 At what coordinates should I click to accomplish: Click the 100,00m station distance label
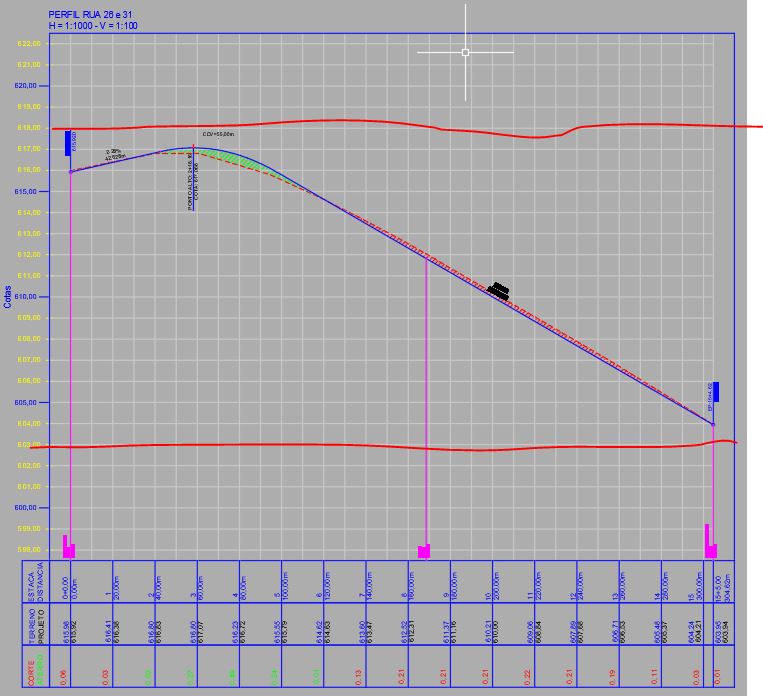[285, 586]
